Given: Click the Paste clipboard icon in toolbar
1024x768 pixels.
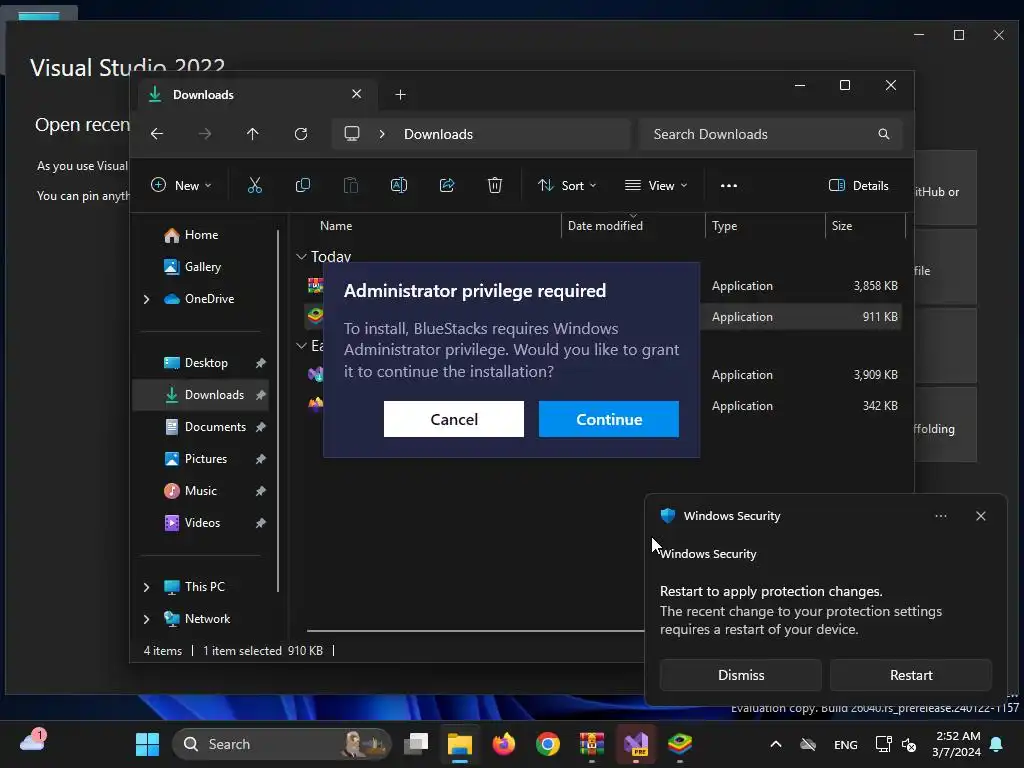Looking at the screenshot, I should coord(351,185).
